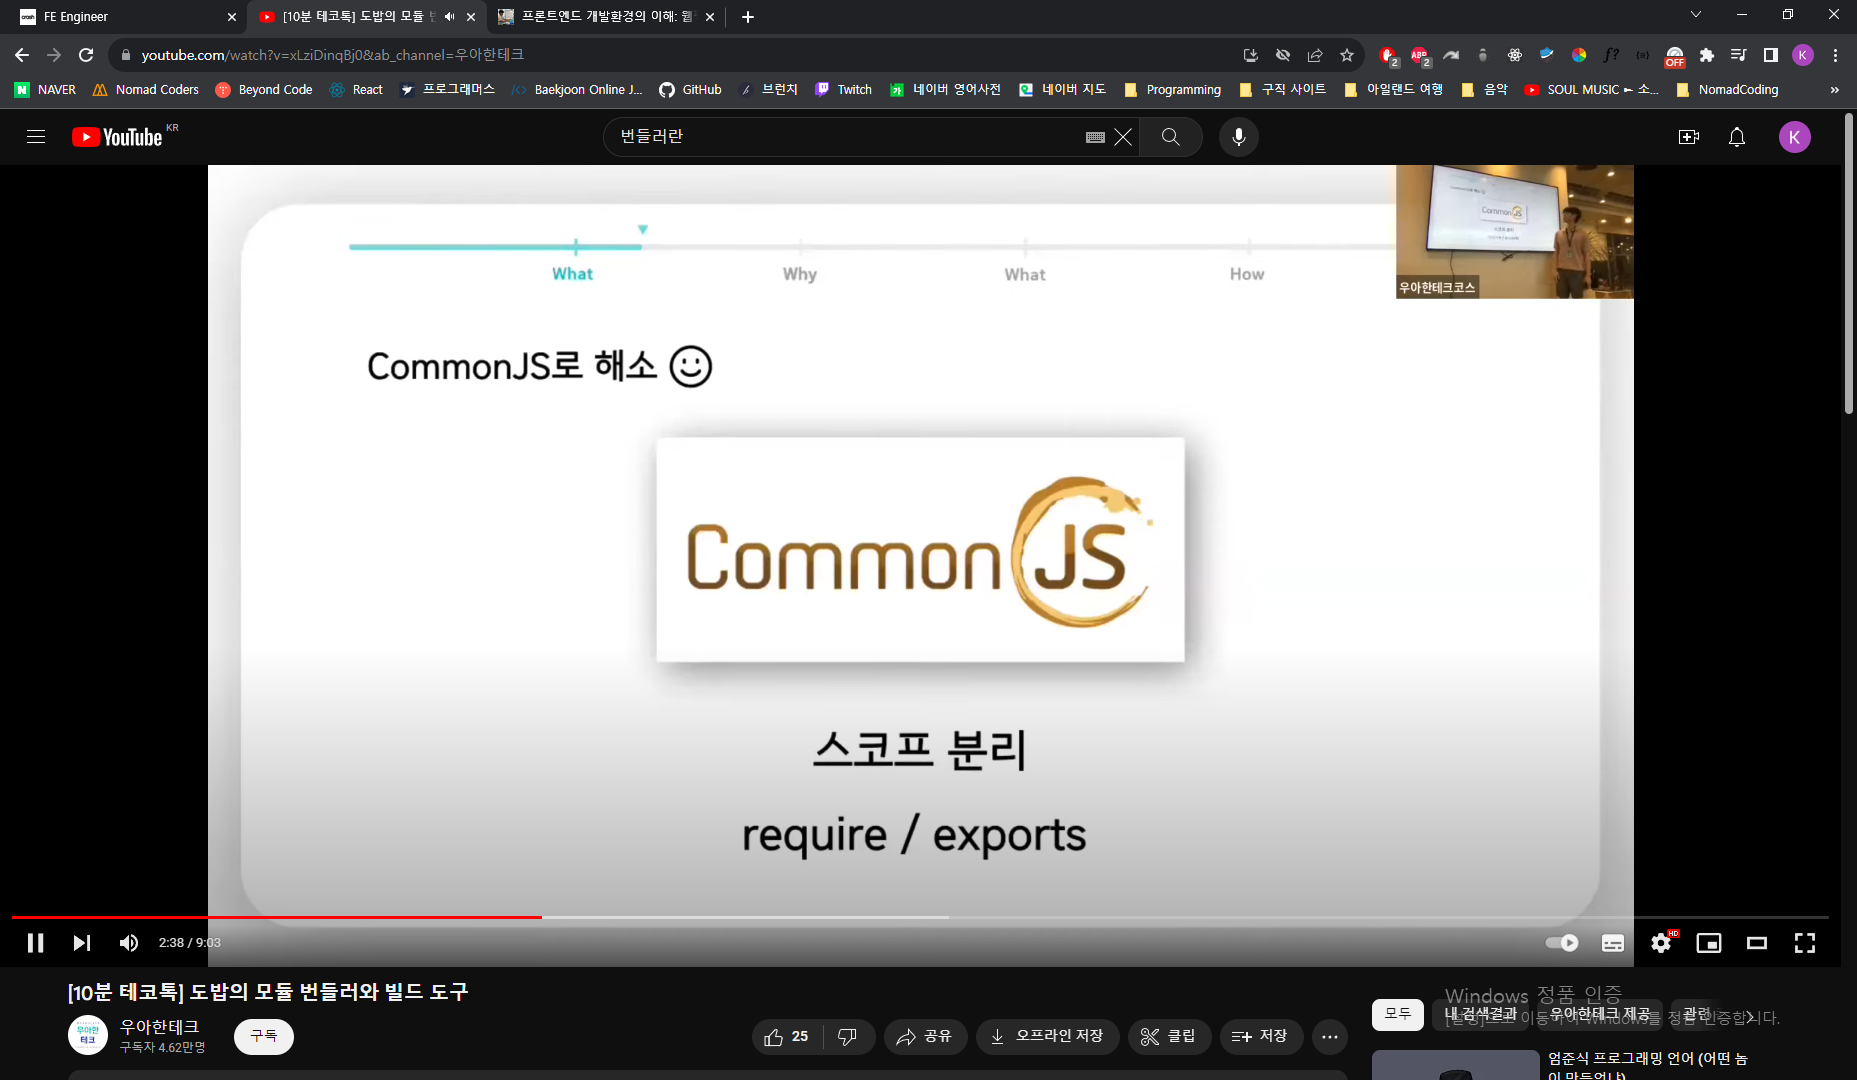Mute the video volume
The image size is (1857, 1080).
point(129,943)
